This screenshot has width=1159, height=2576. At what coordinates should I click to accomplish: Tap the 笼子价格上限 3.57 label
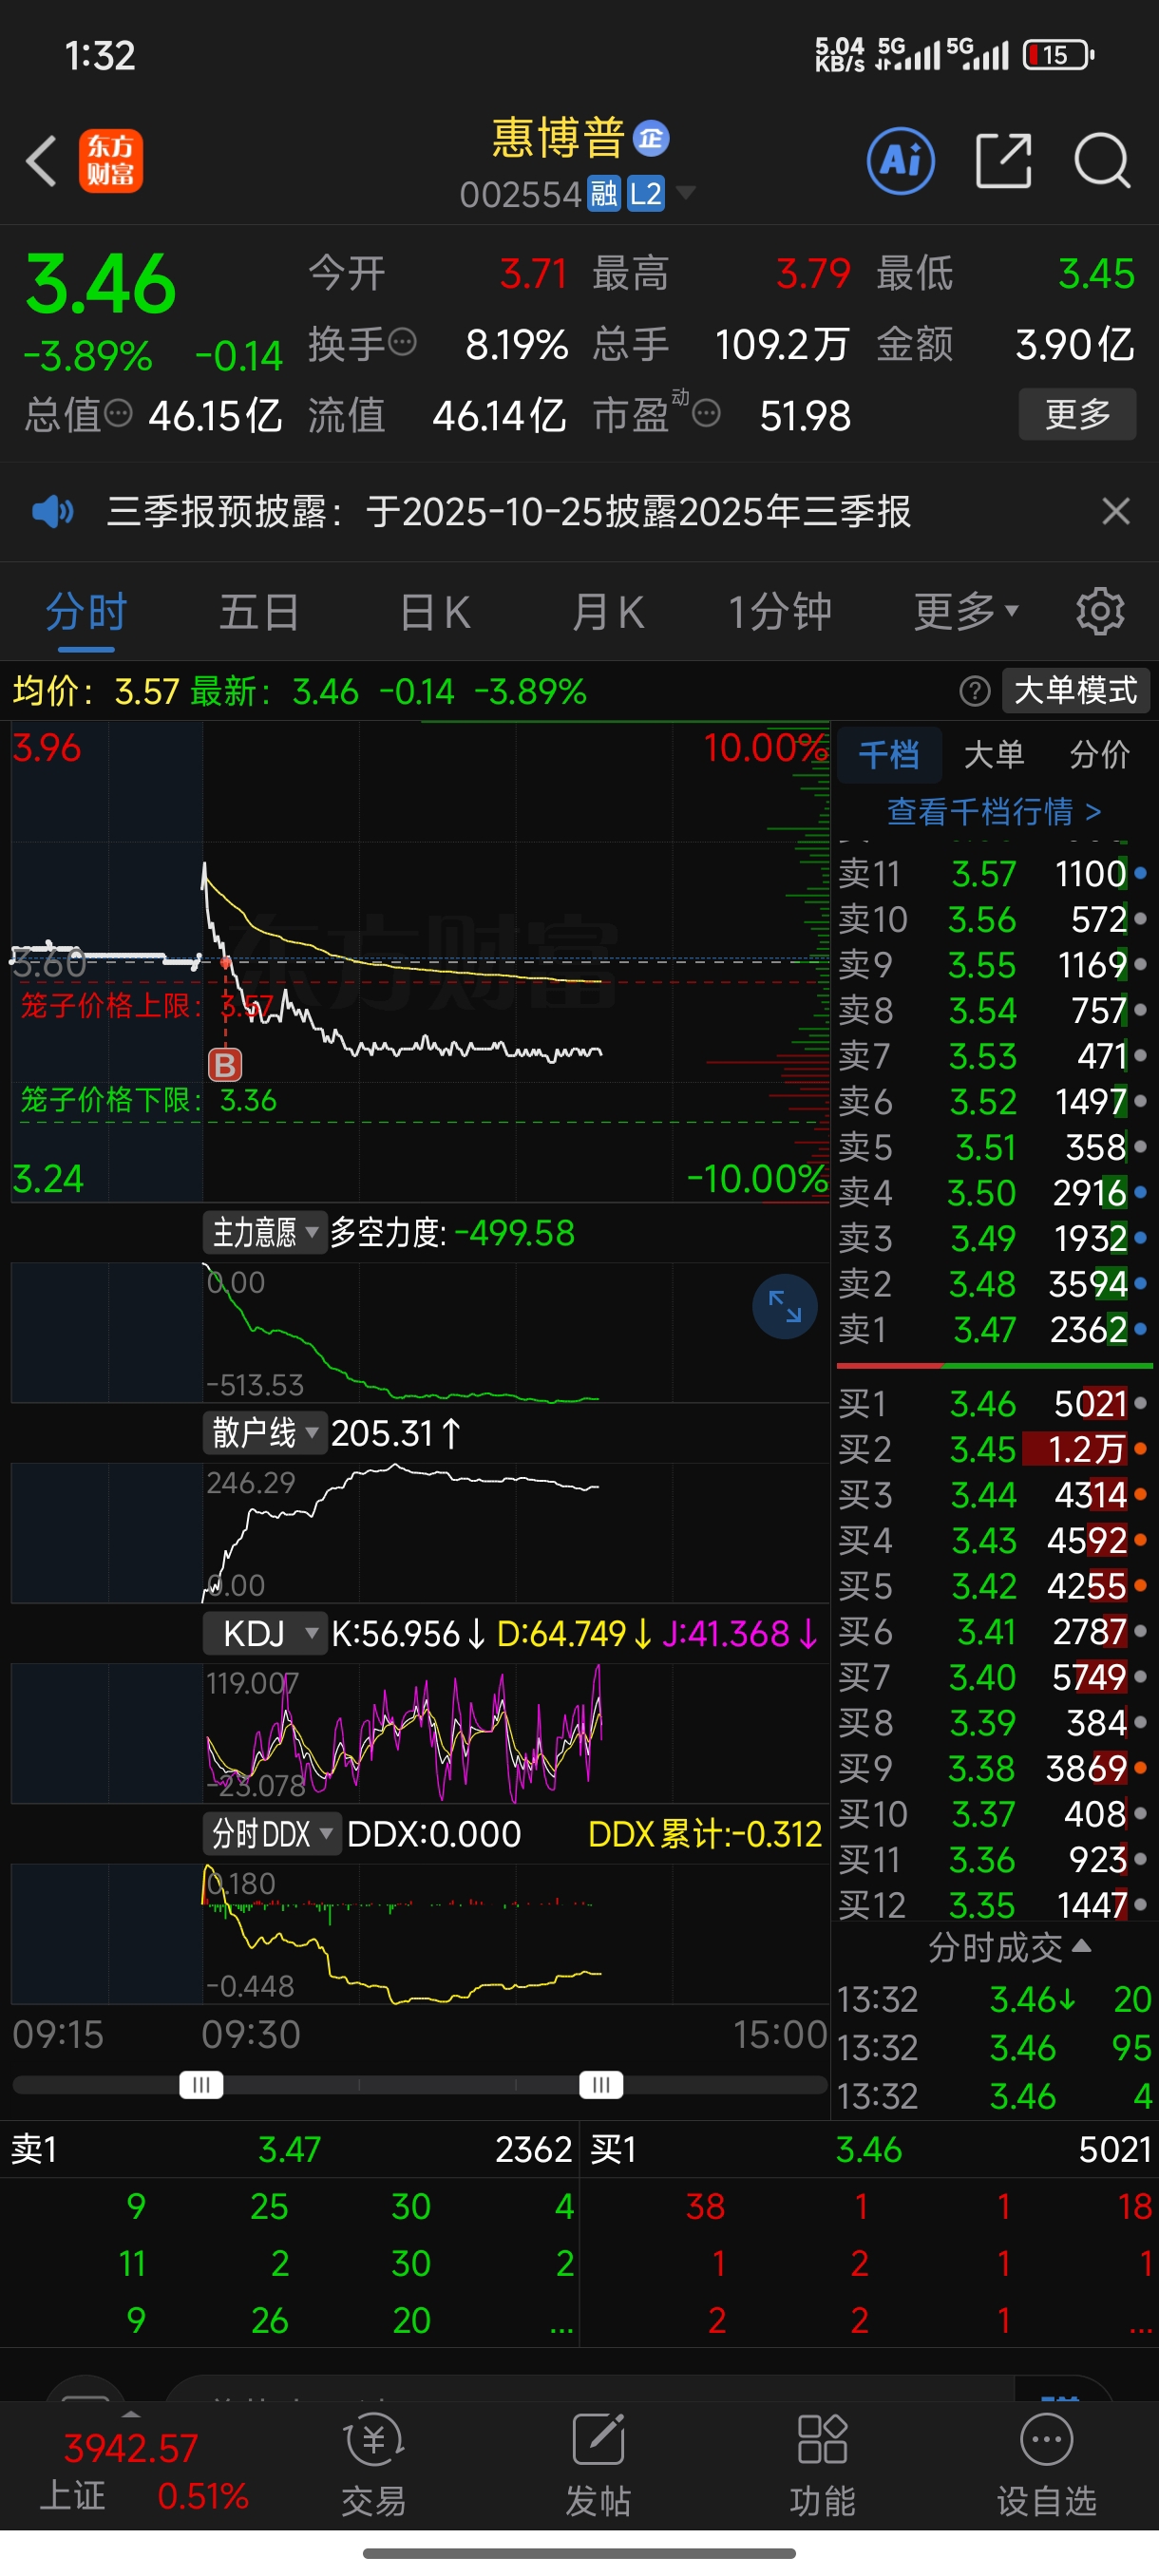coord(147,1006)
